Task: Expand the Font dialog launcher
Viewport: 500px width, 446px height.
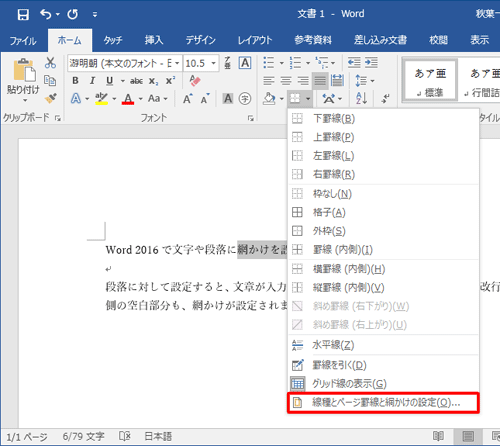Action: click(250, 118)
